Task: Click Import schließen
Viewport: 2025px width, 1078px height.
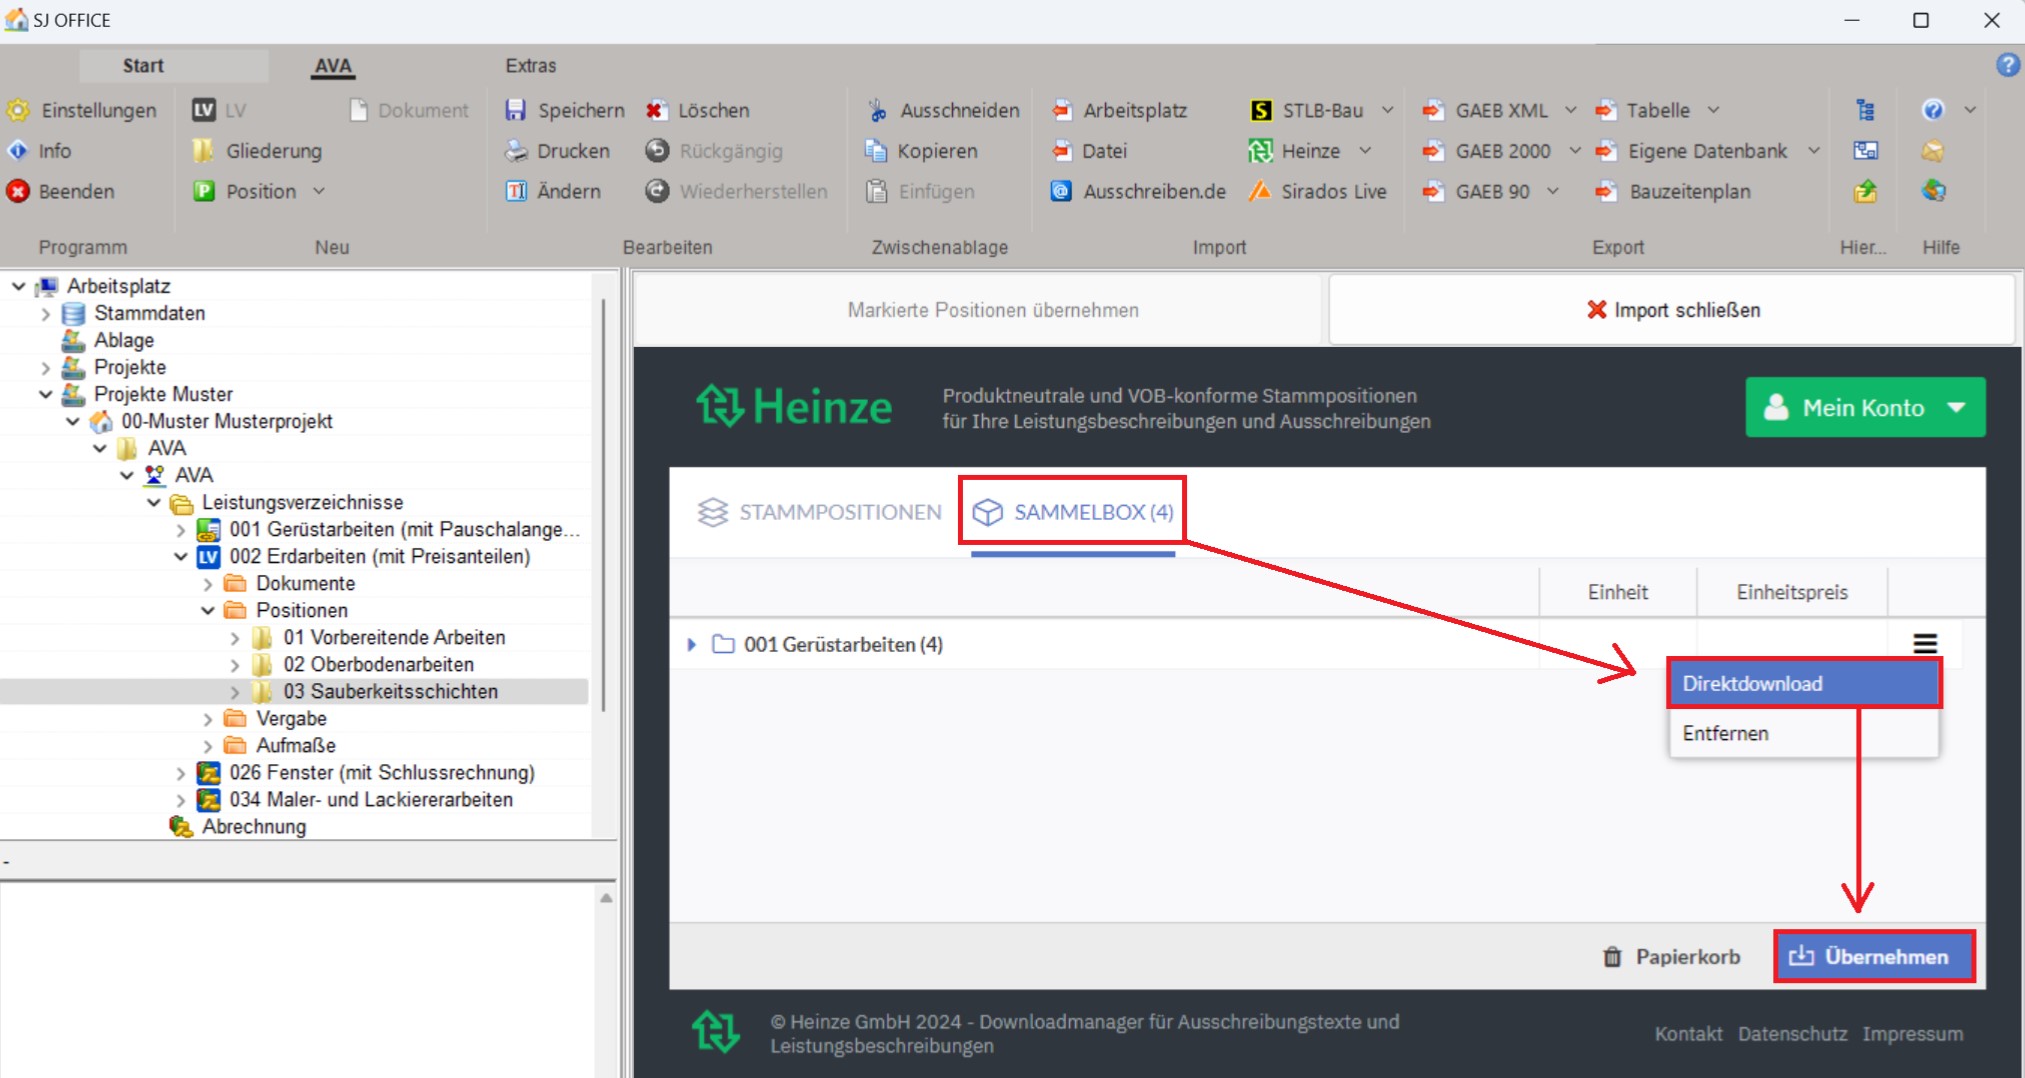Action: click(x=1673, y=310)
